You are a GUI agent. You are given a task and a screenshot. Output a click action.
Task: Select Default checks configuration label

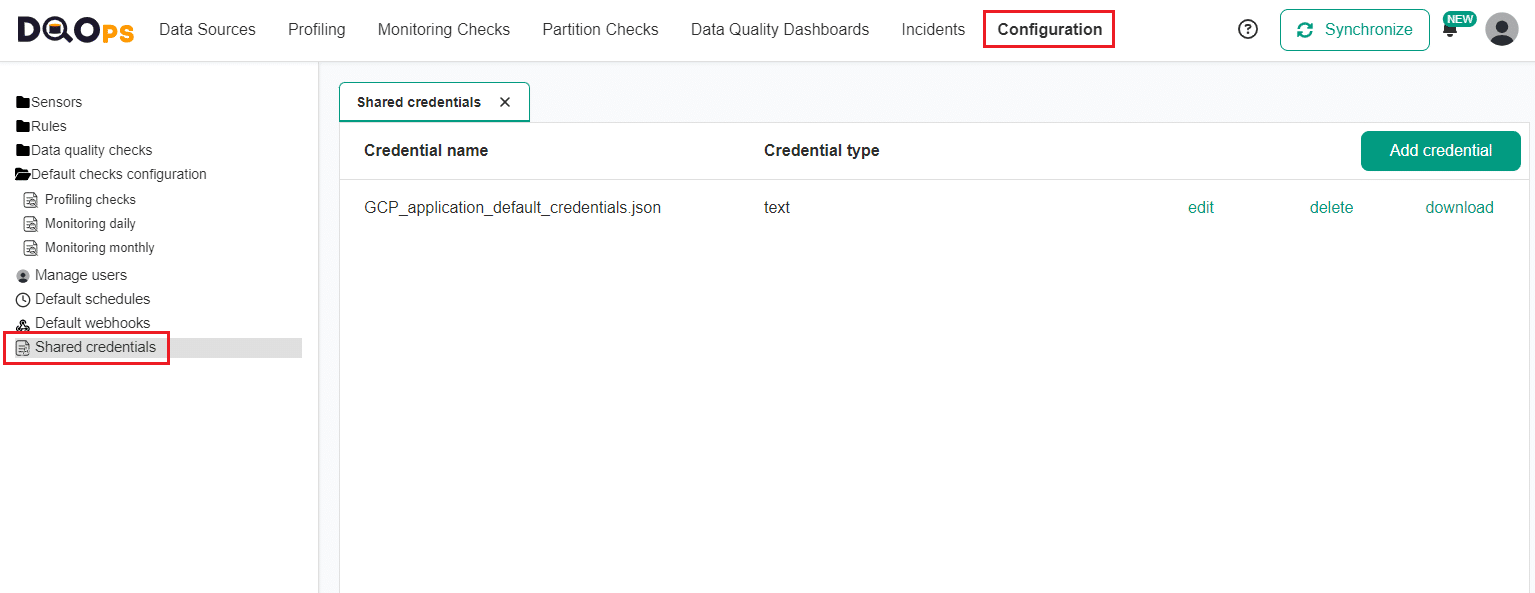tap(119, 174)
